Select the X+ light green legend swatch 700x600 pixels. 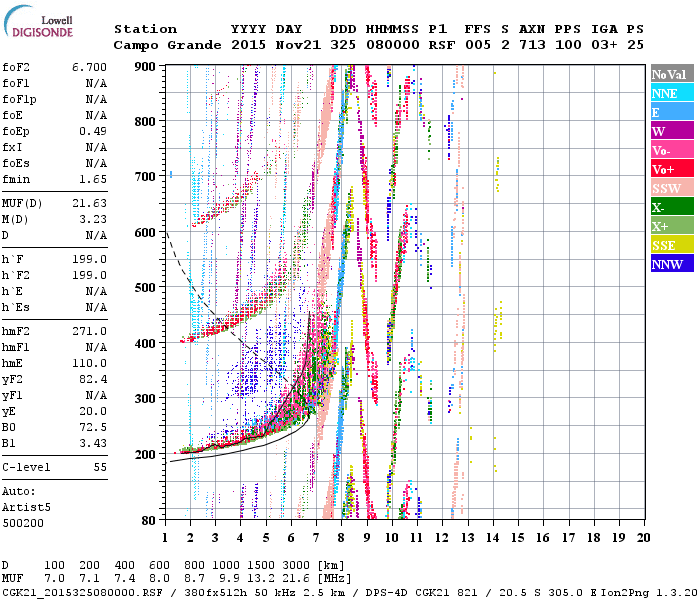point(672,226)
